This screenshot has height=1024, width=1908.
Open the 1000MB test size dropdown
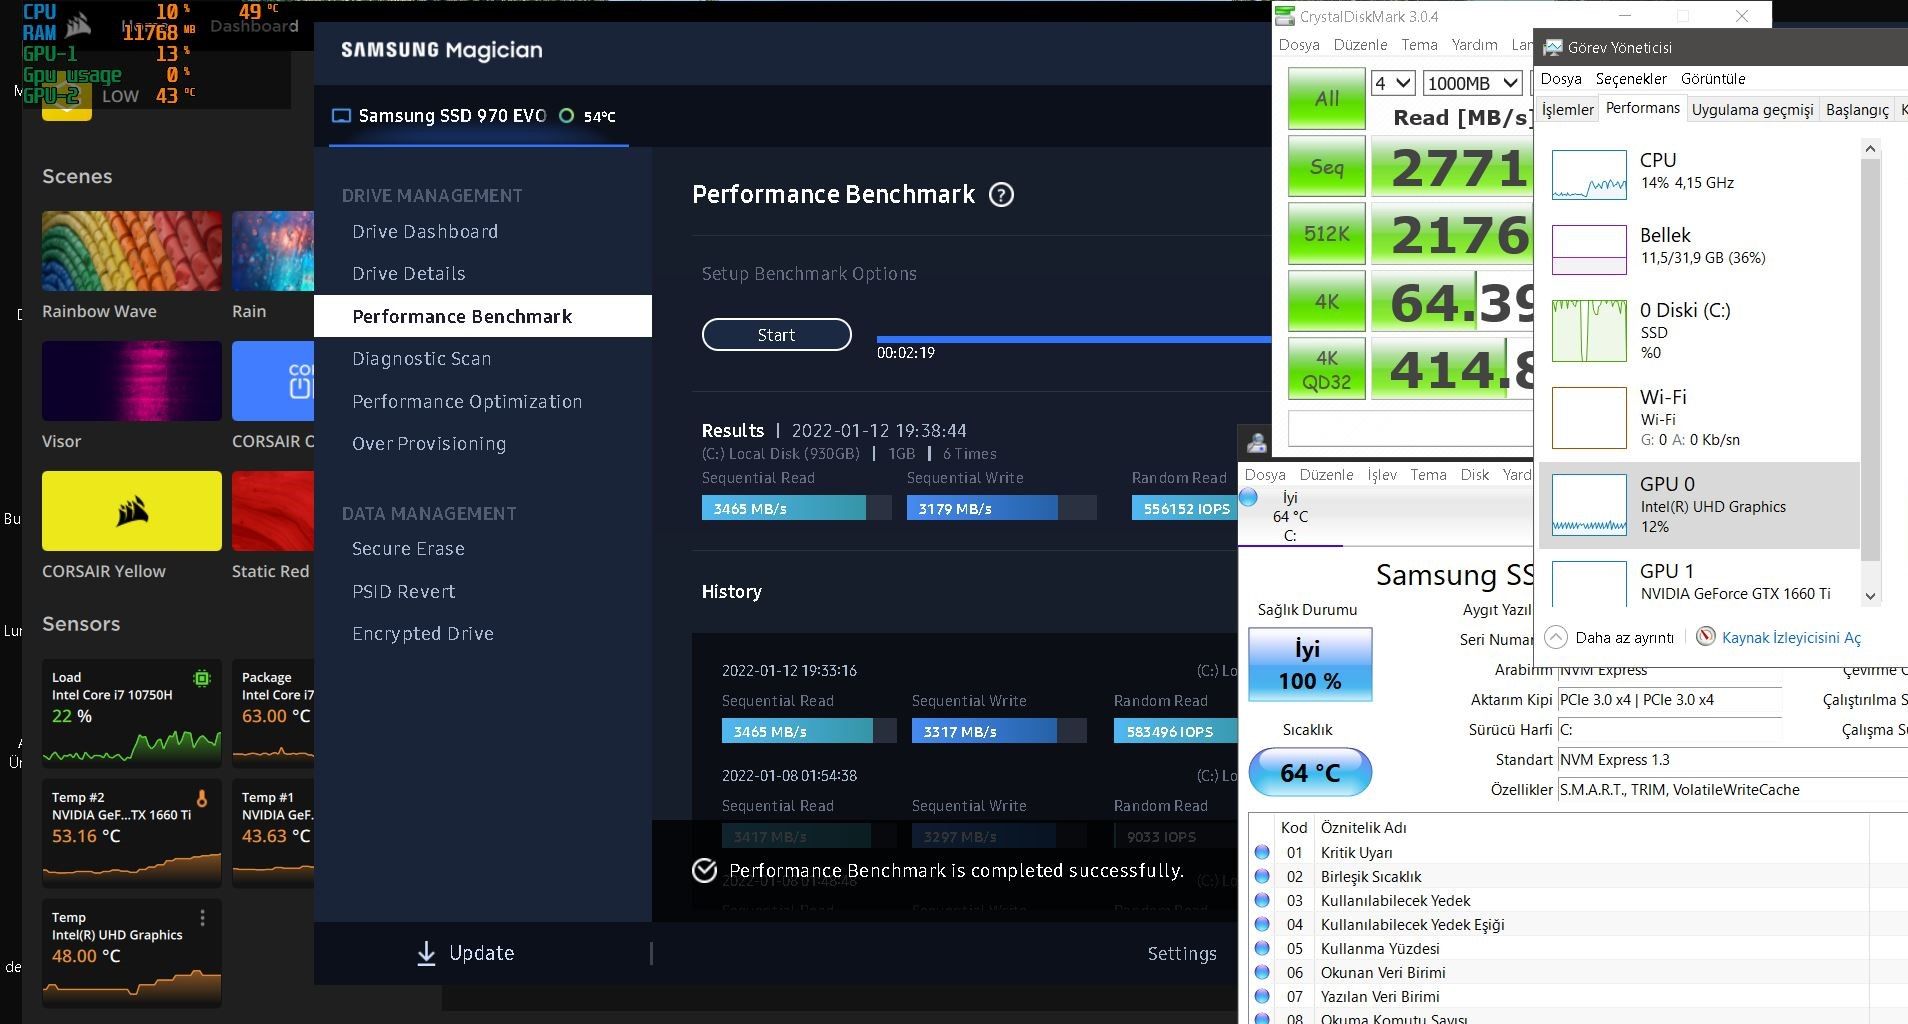[x=1472, y=83]
